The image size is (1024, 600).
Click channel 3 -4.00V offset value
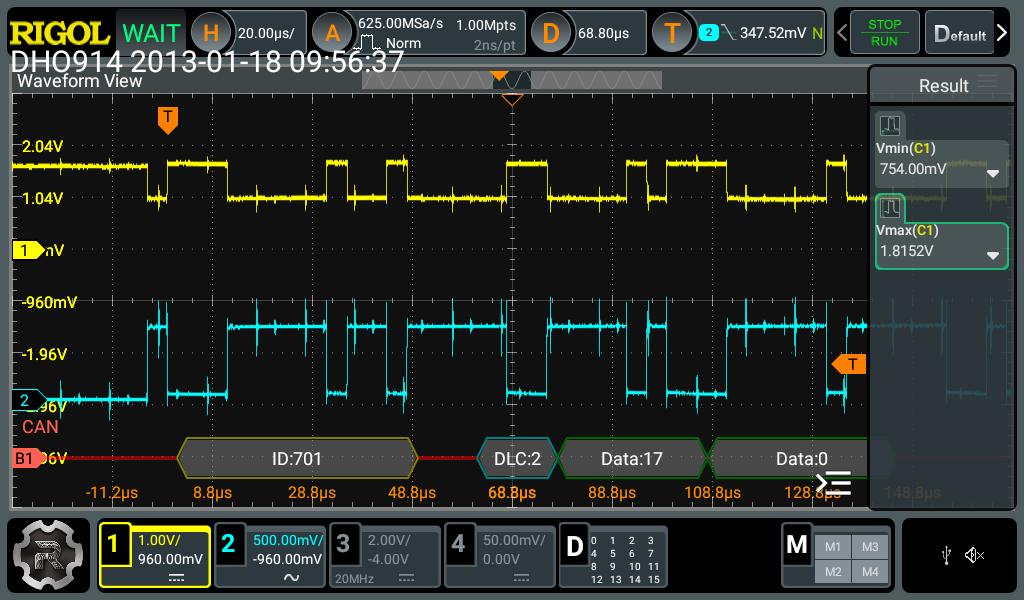click(x=388, y=560)
